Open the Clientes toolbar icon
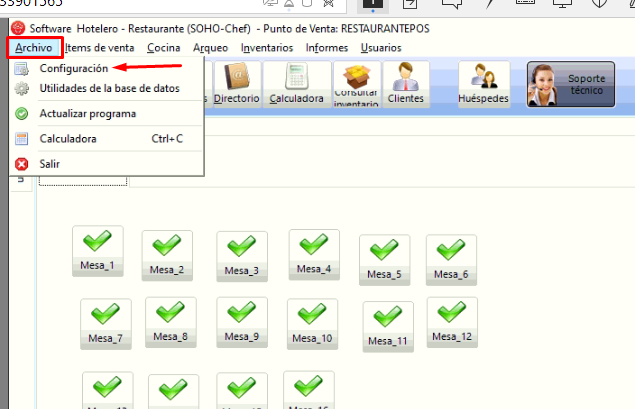 (407, 84)
